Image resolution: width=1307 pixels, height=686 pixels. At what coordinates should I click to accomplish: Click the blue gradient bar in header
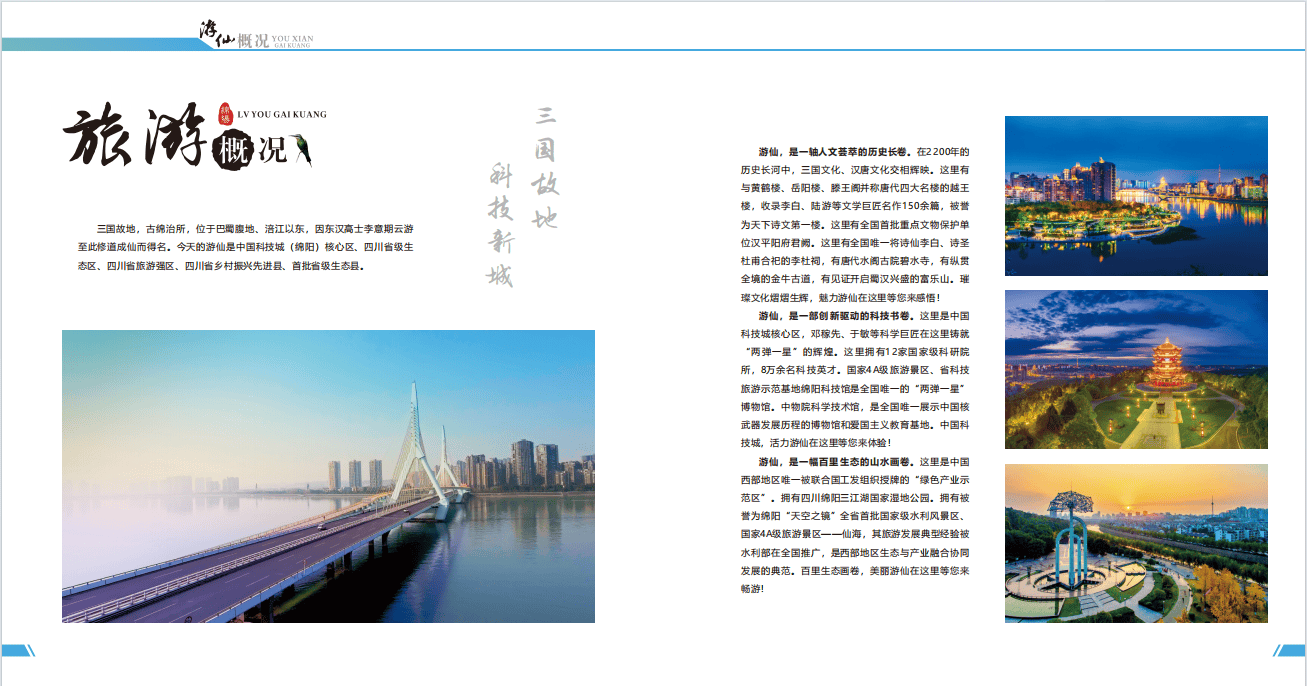pyautogui.click(x=100, y=43)
